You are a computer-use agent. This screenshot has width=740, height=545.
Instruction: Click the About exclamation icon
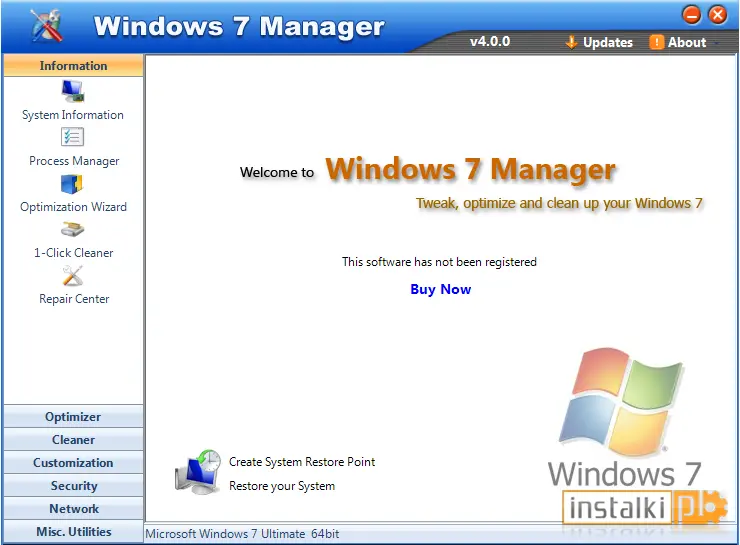(656, 42)
